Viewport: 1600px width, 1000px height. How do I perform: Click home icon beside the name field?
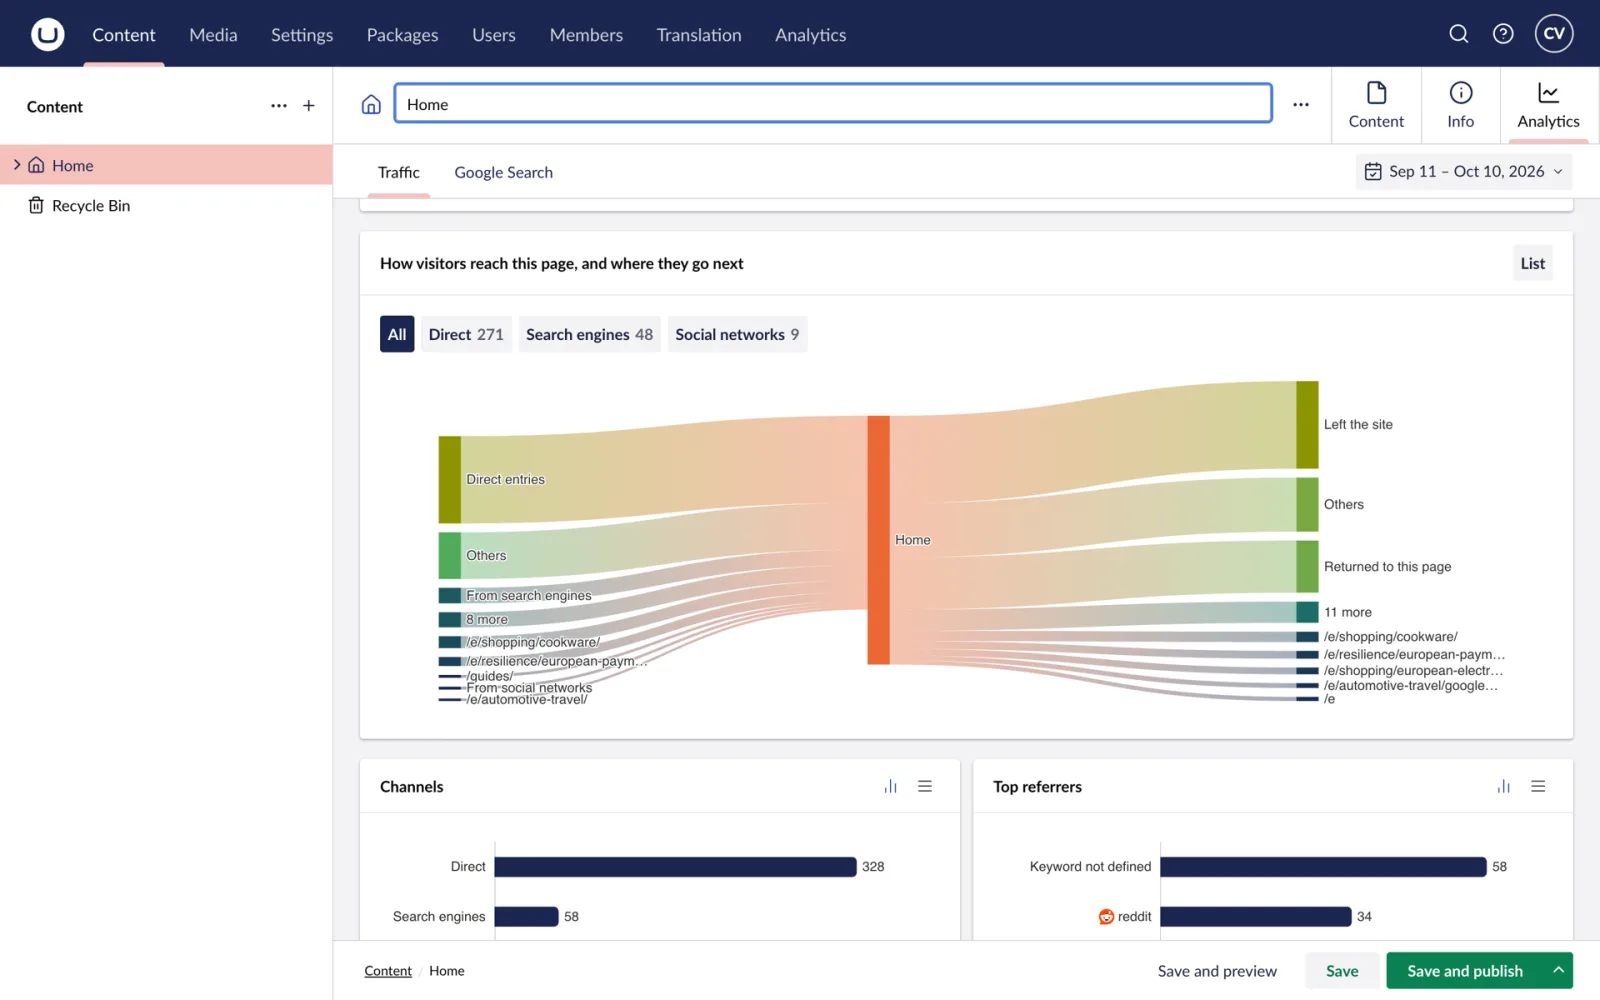click(x=371, y=104)
